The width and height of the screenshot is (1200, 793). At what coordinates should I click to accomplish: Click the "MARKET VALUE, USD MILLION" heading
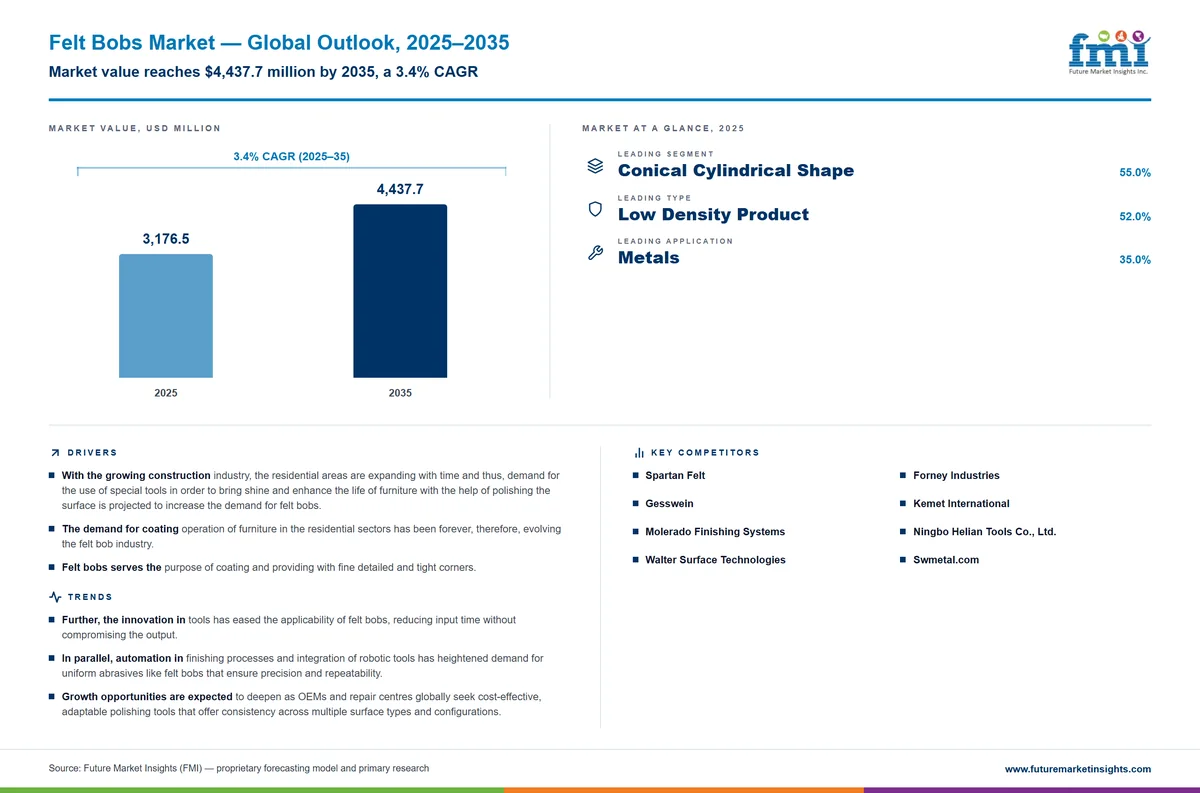135,129
